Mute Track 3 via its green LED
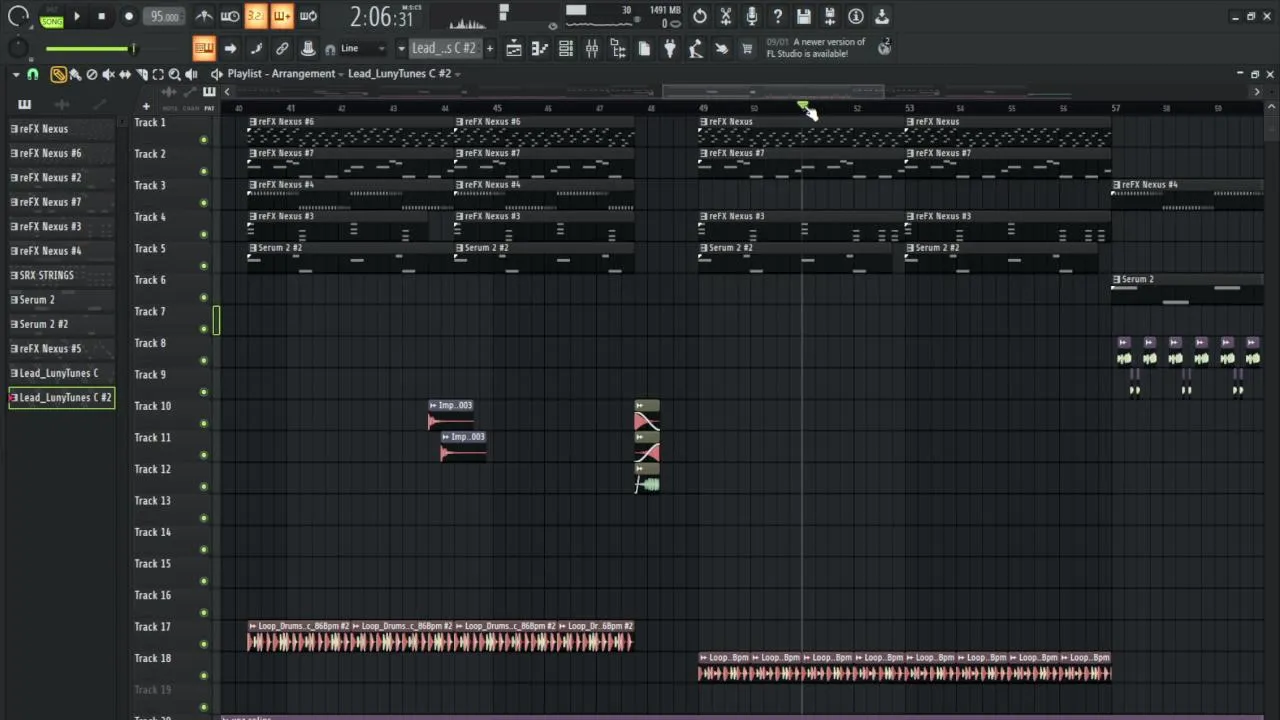 coord(204,203)
